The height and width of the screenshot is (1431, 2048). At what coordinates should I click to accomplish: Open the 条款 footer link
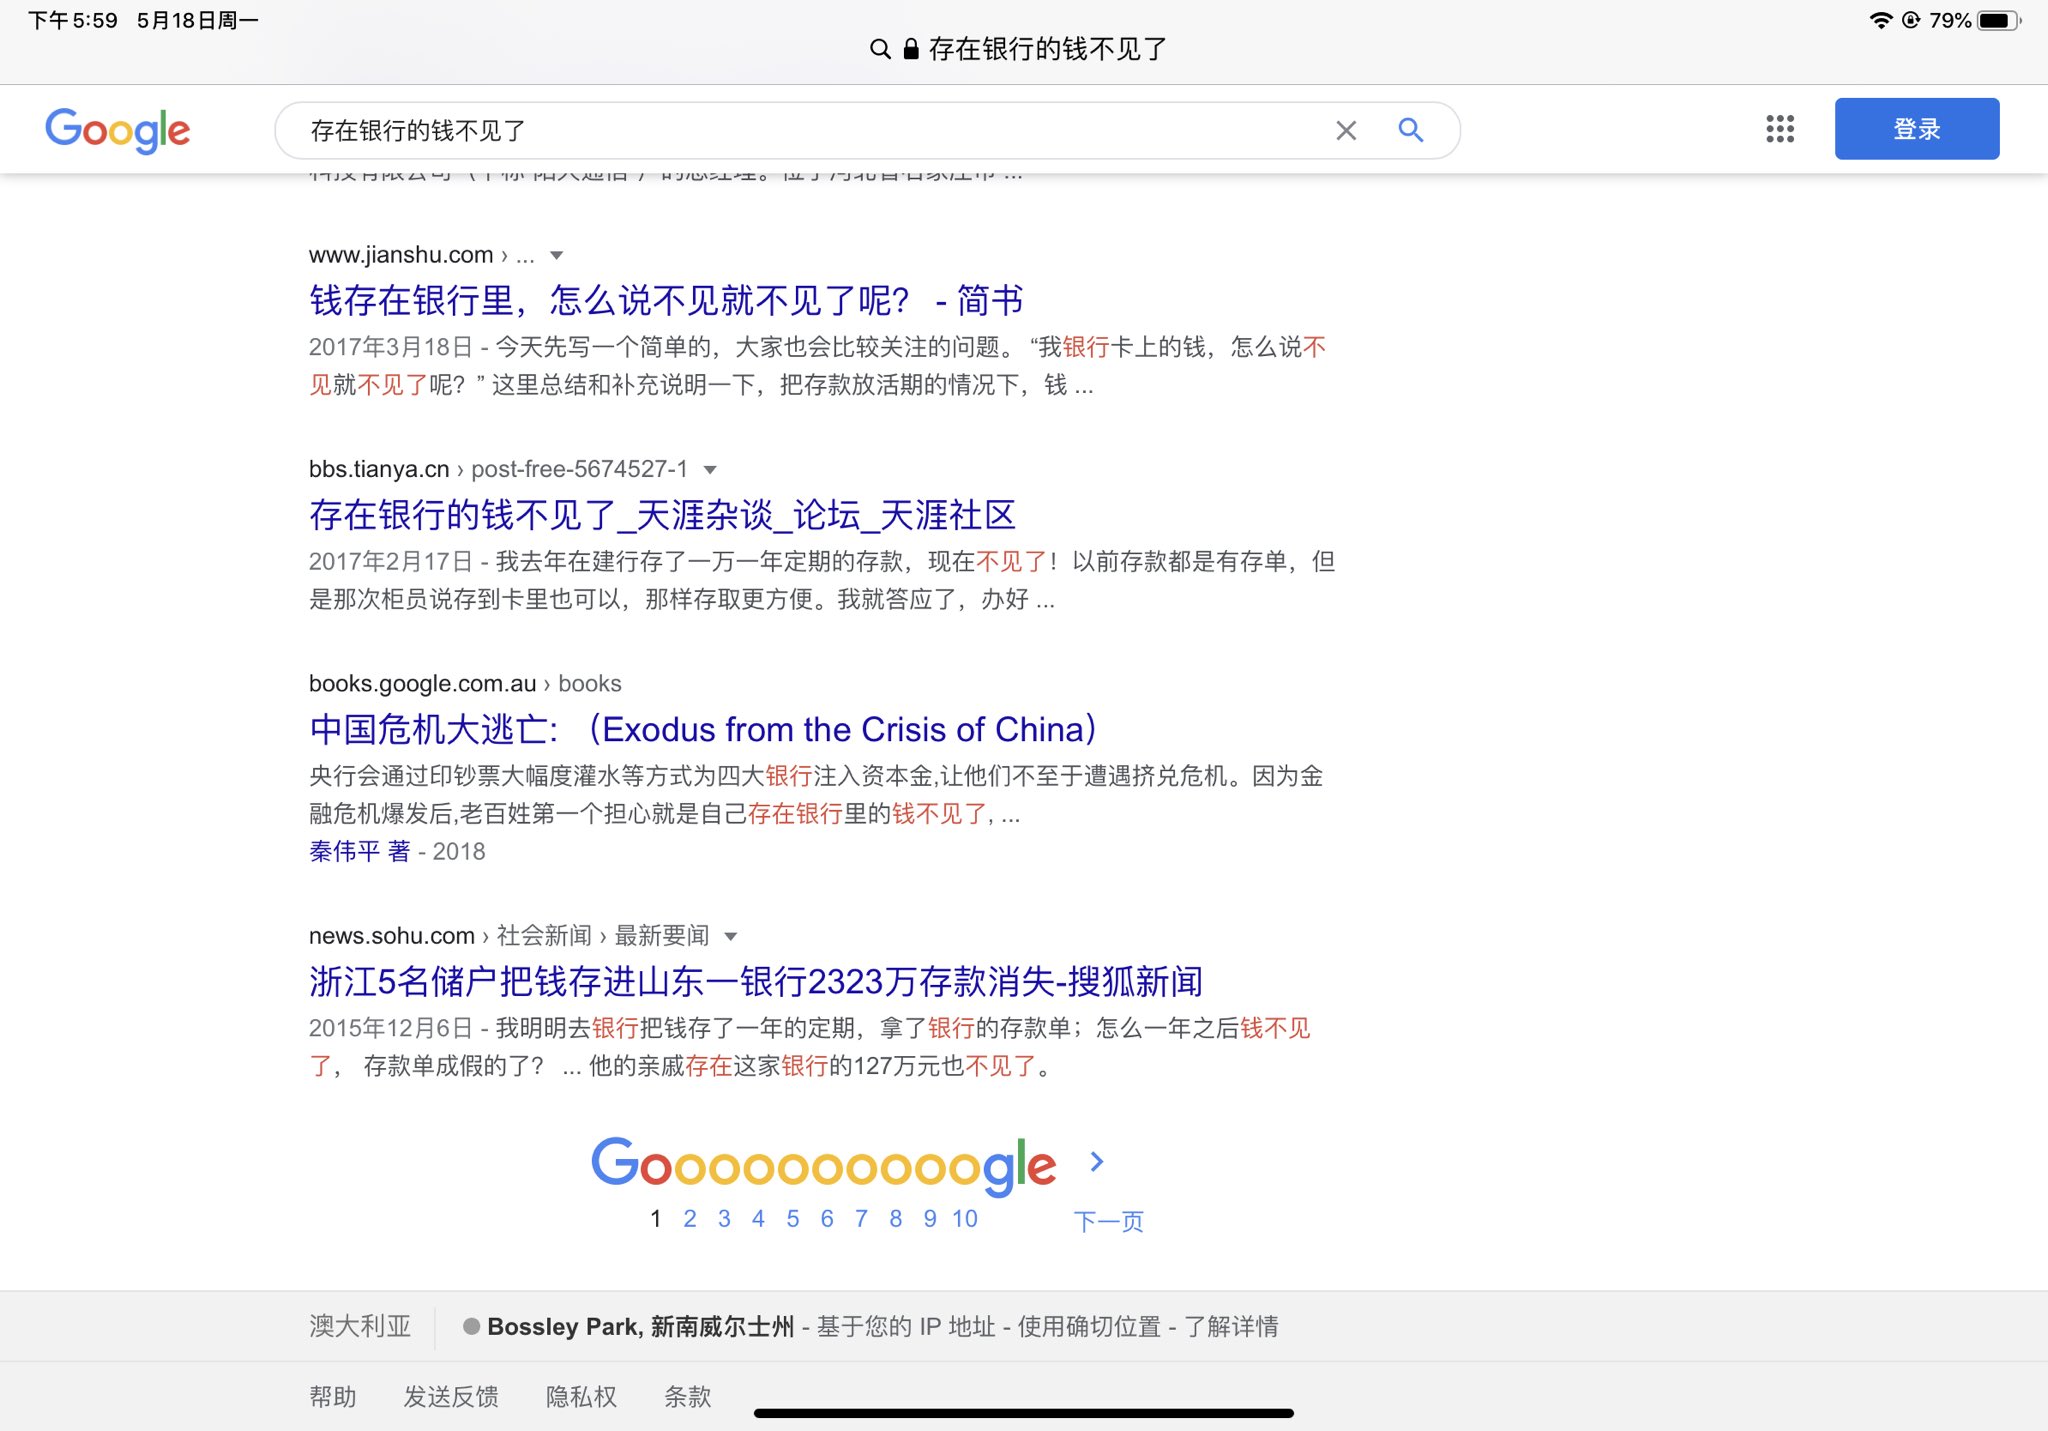[688, 1396]
